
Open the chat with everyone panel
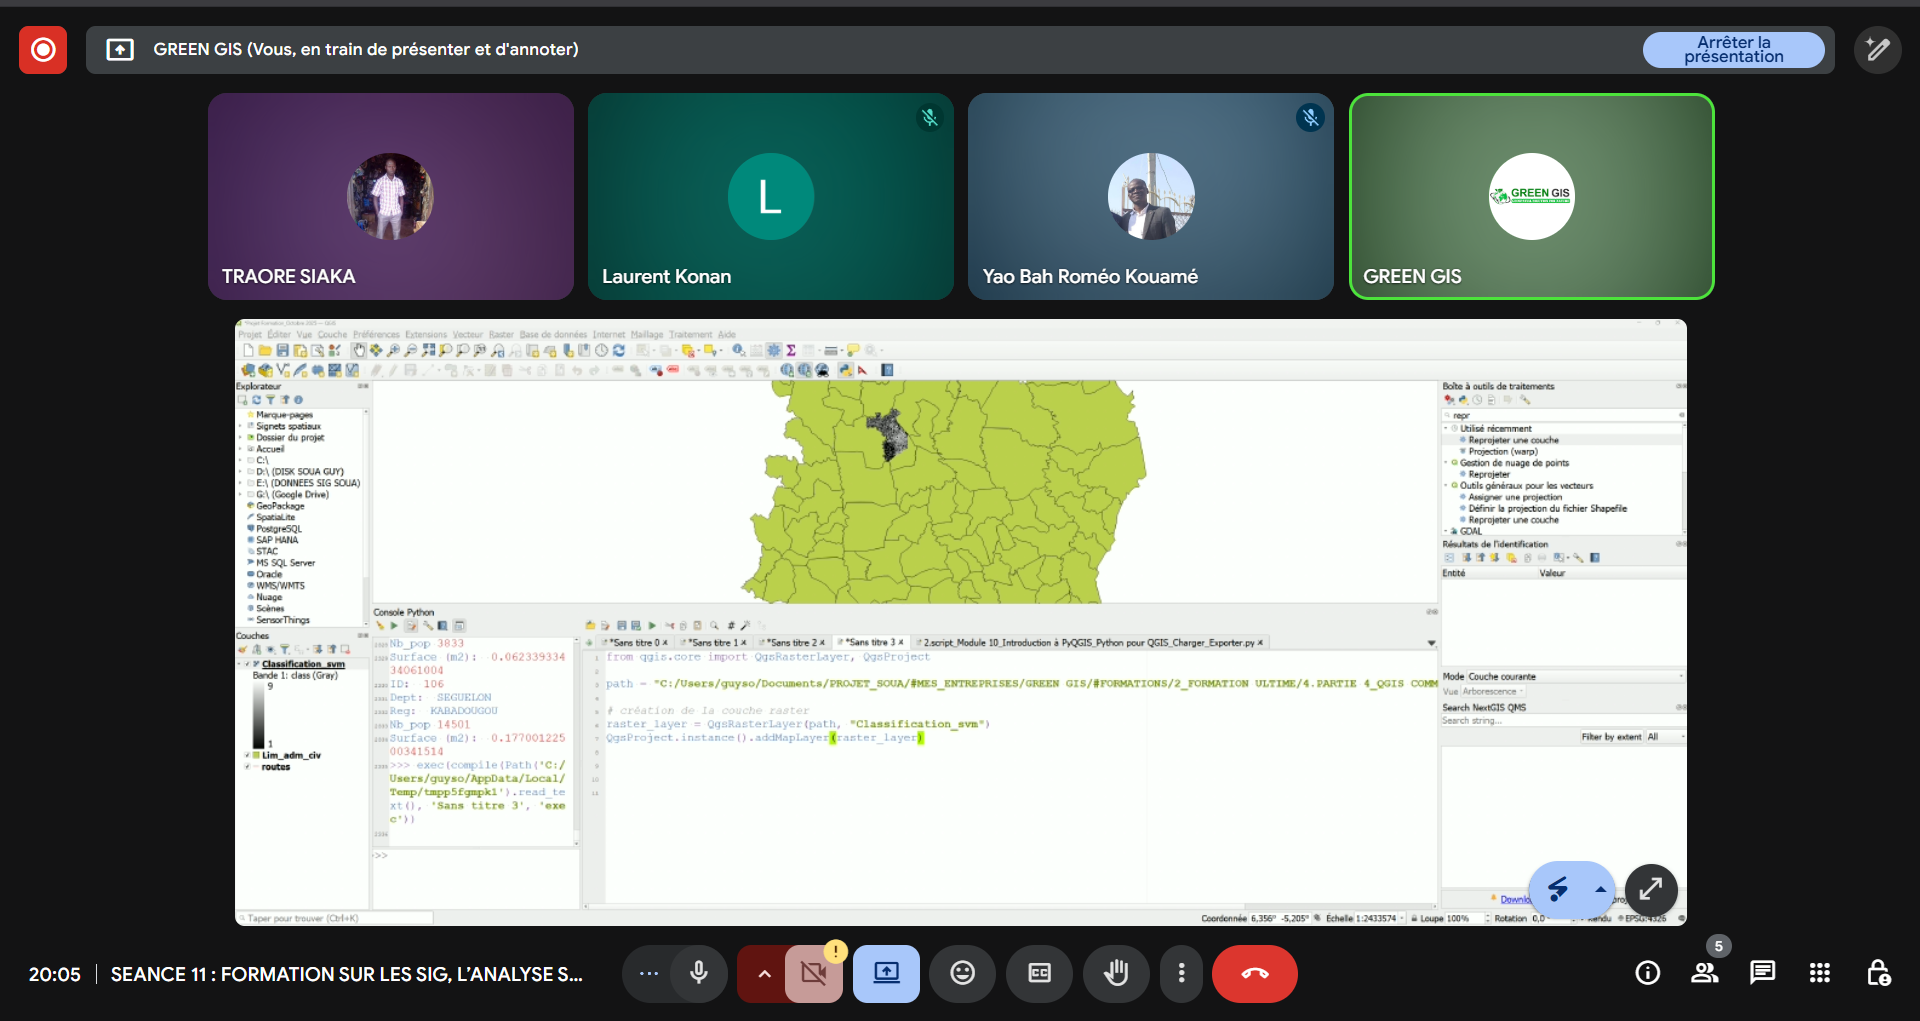1762,973
